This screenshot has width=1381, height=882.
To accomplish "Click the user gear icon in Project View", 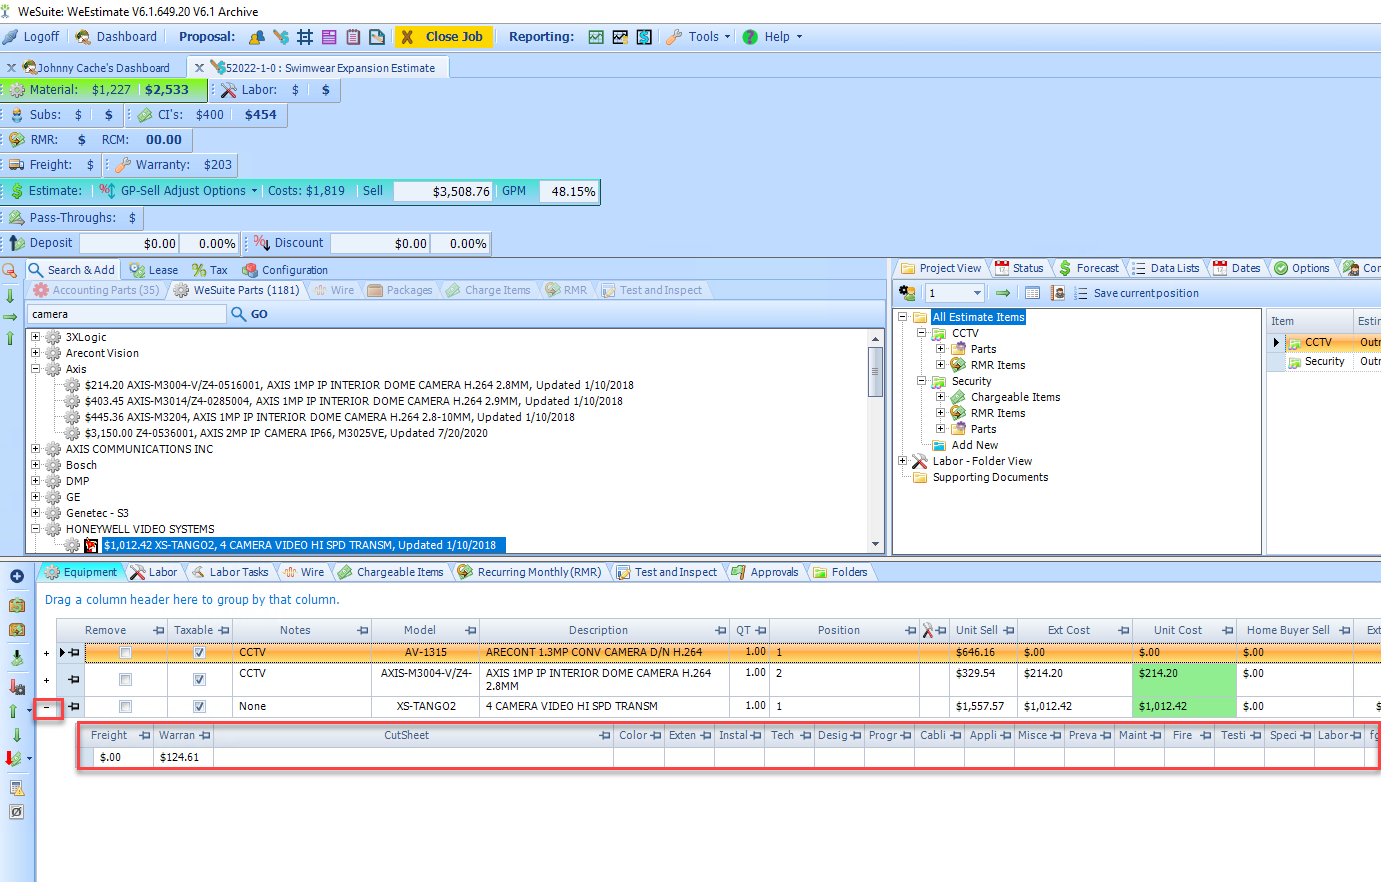I will click(907, 293).
